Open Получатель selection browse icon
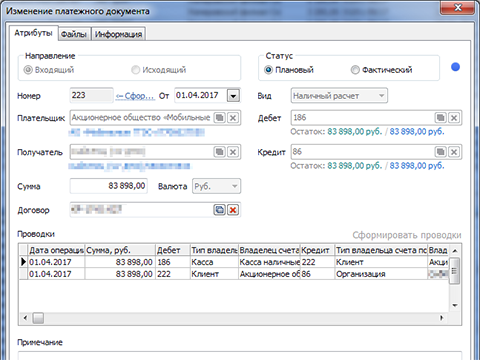 (x=219, y=152)
